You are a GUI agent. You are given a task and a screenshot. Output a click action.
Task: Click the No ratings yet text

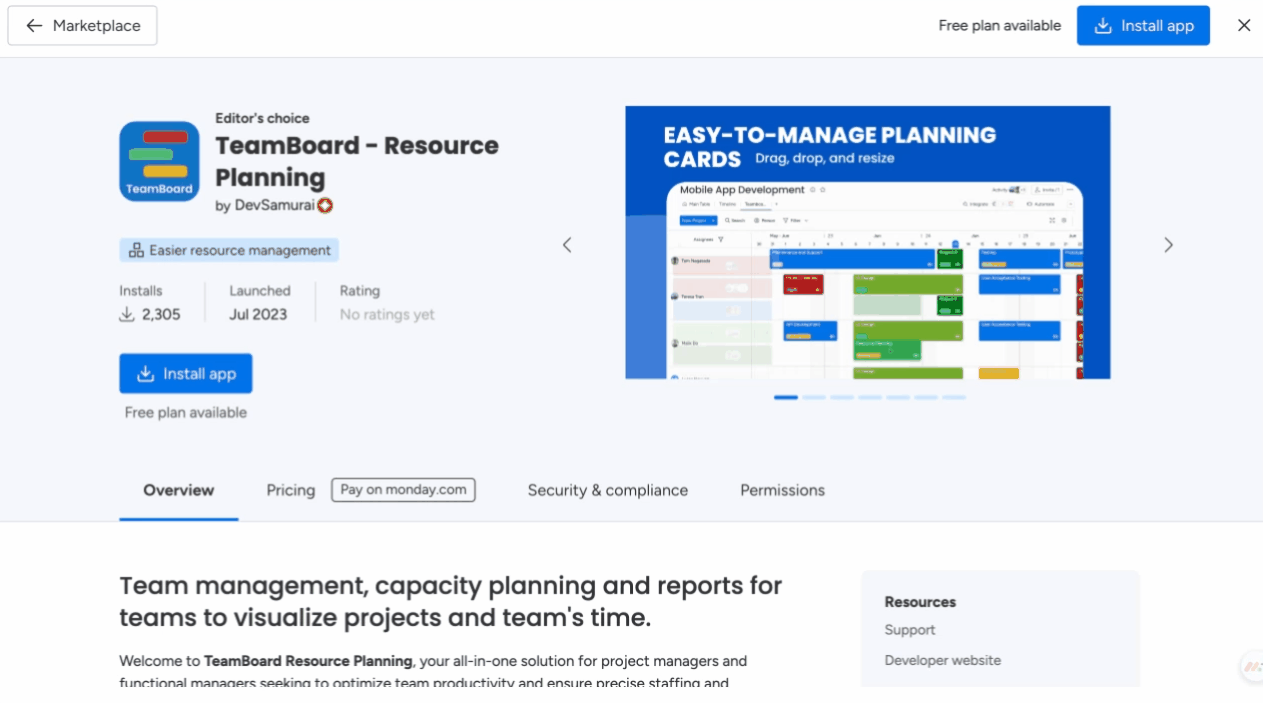click(x=387, y=314)
